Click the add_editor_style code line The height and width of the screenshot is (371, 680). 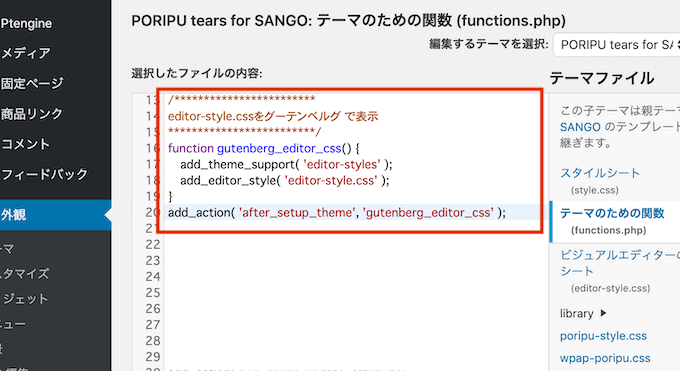[285, 181]
